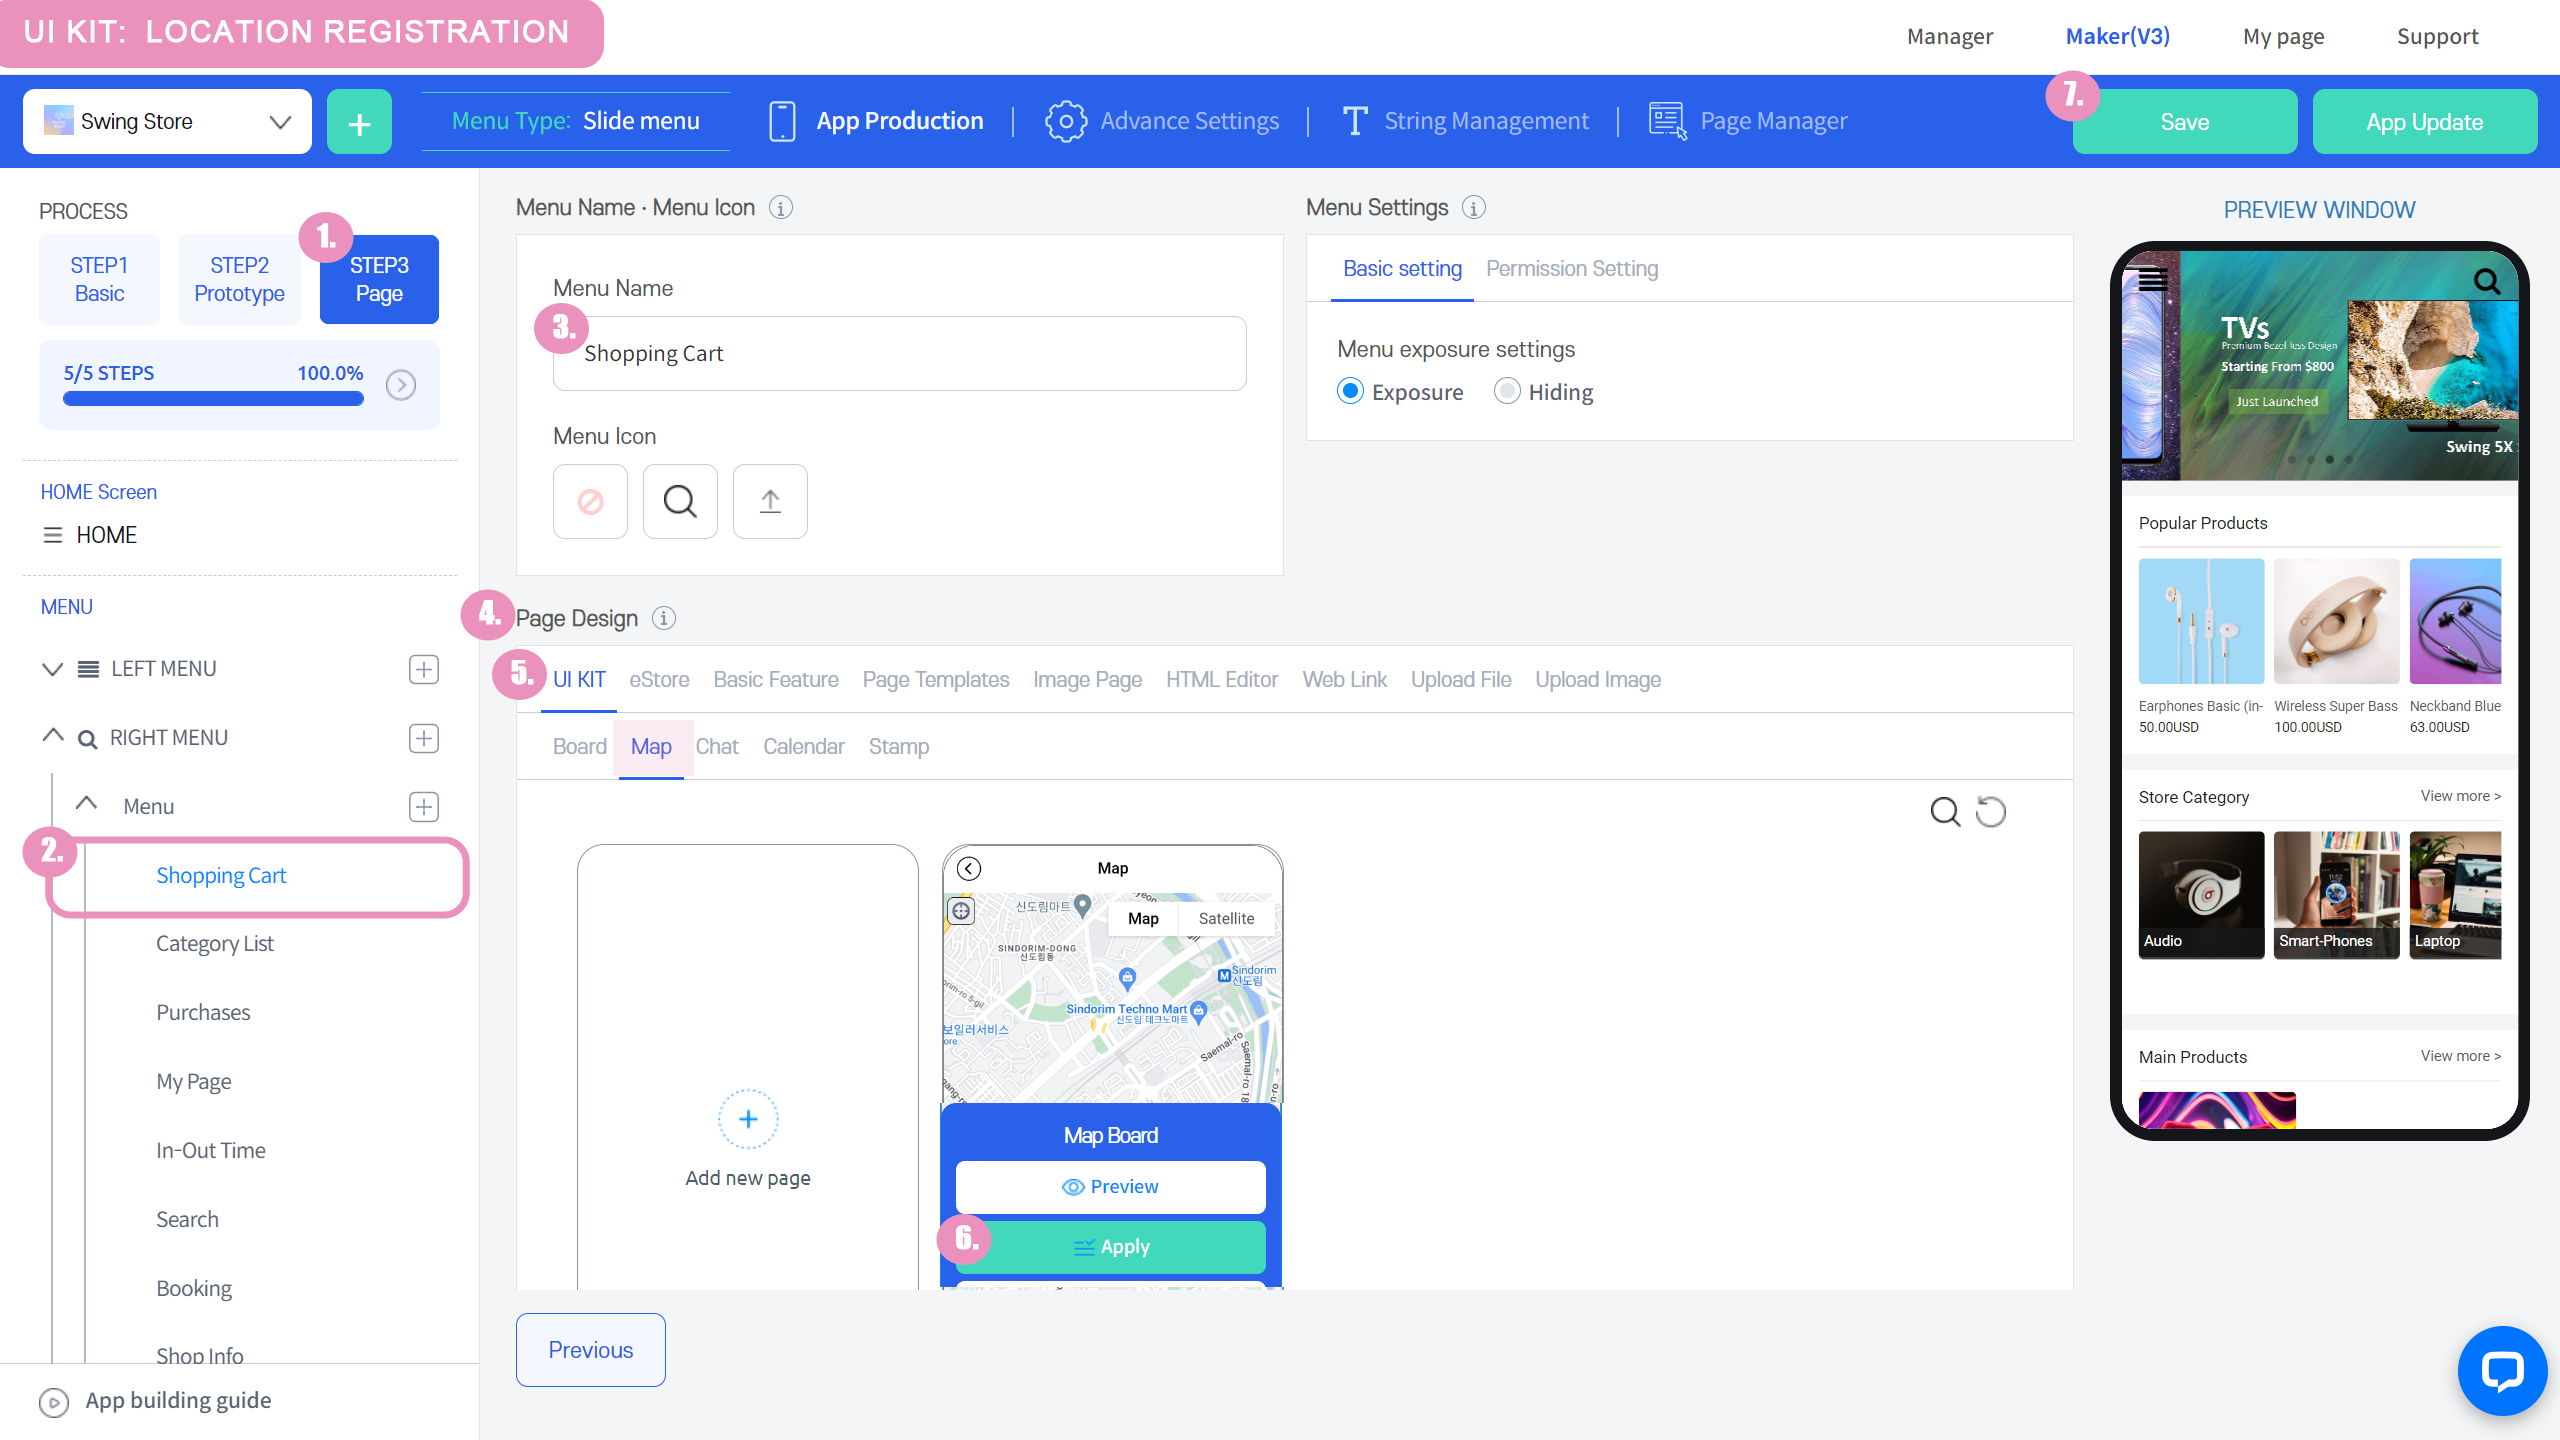
Task: Open the Swing Store app dropdown
Action: click(167, 122)
